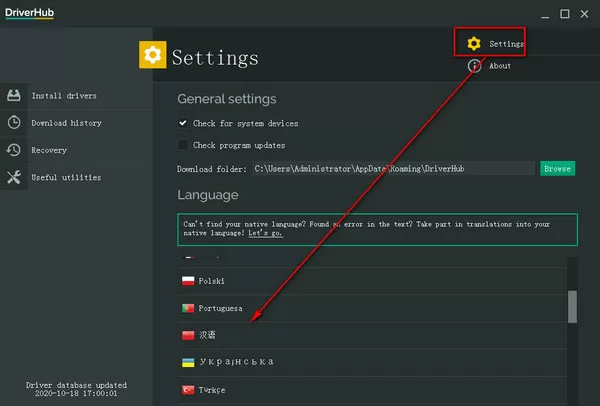This screenshot has width=600, height=406.
Task: Maximize the DriverHub window
Action: pos(565,14)
